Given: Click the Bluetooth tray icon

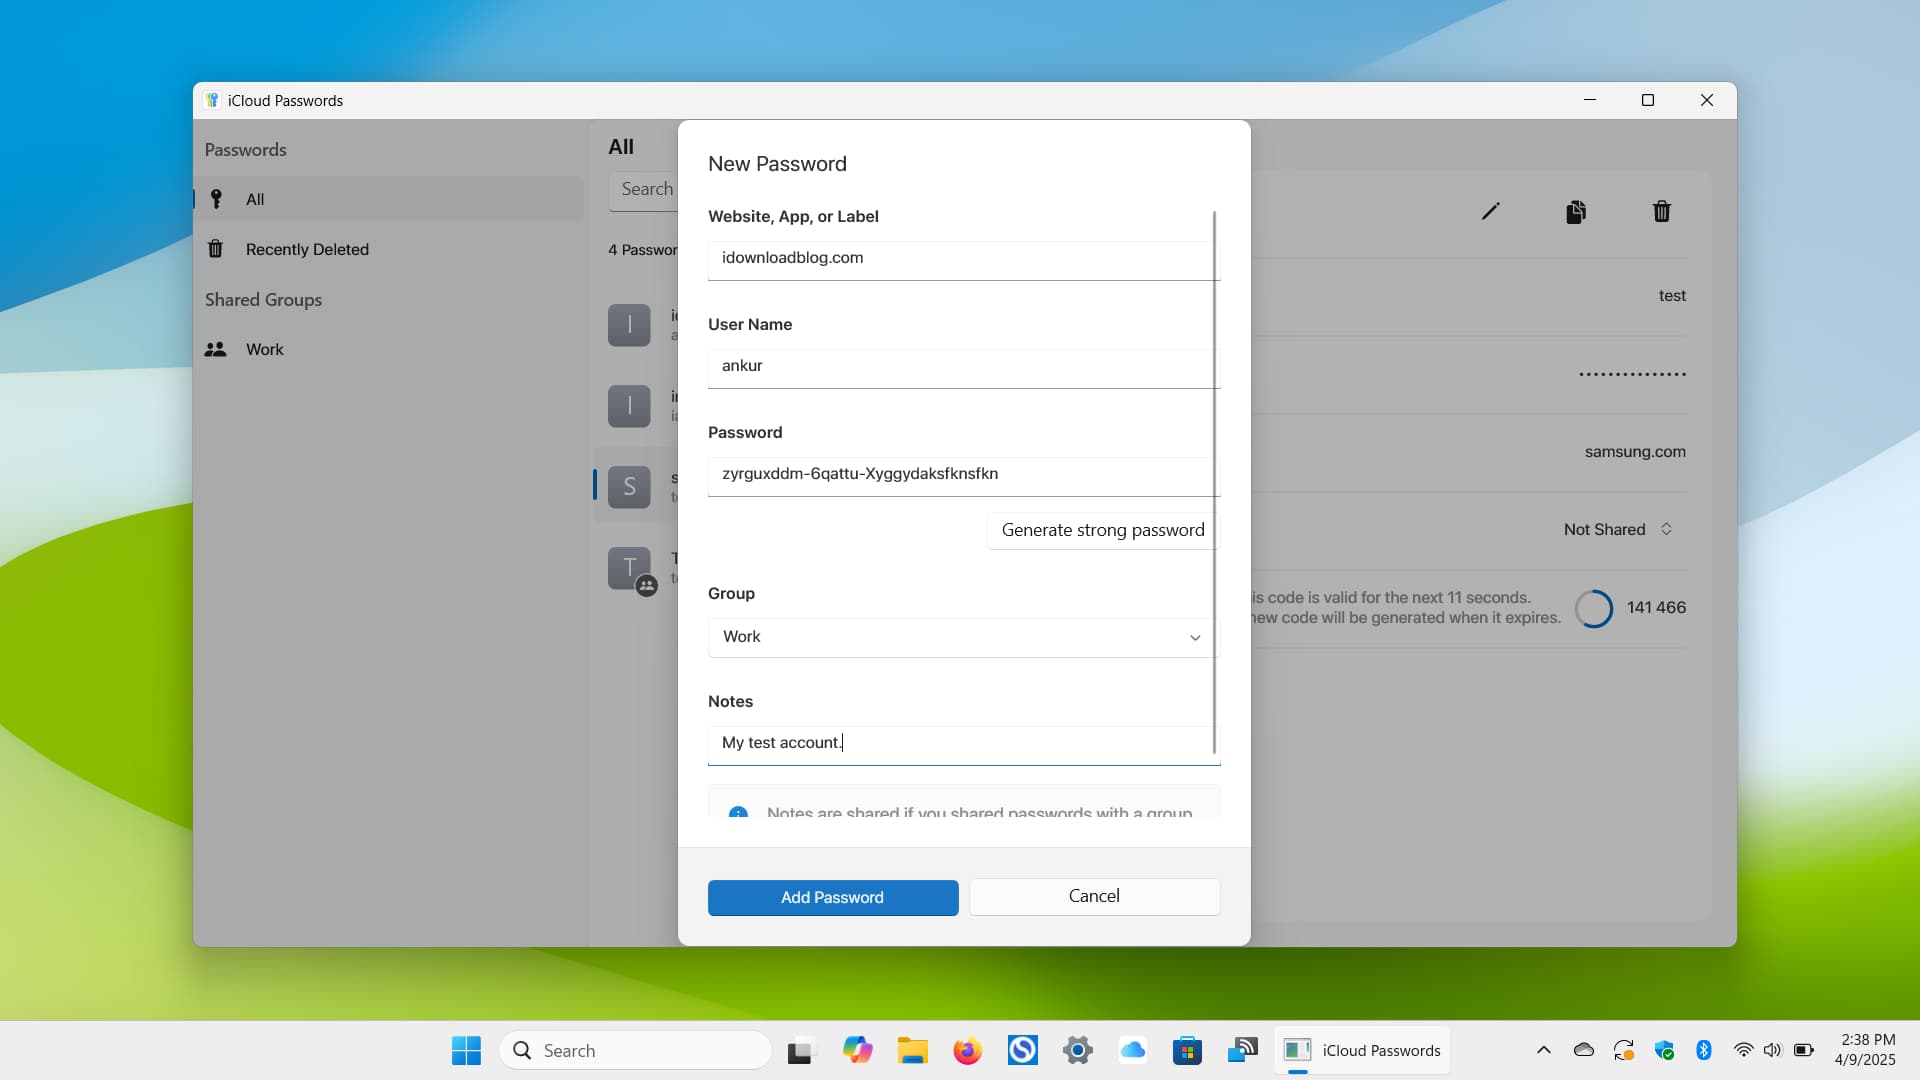Looking at the screenshot, I should (x=1704, y=1050).
